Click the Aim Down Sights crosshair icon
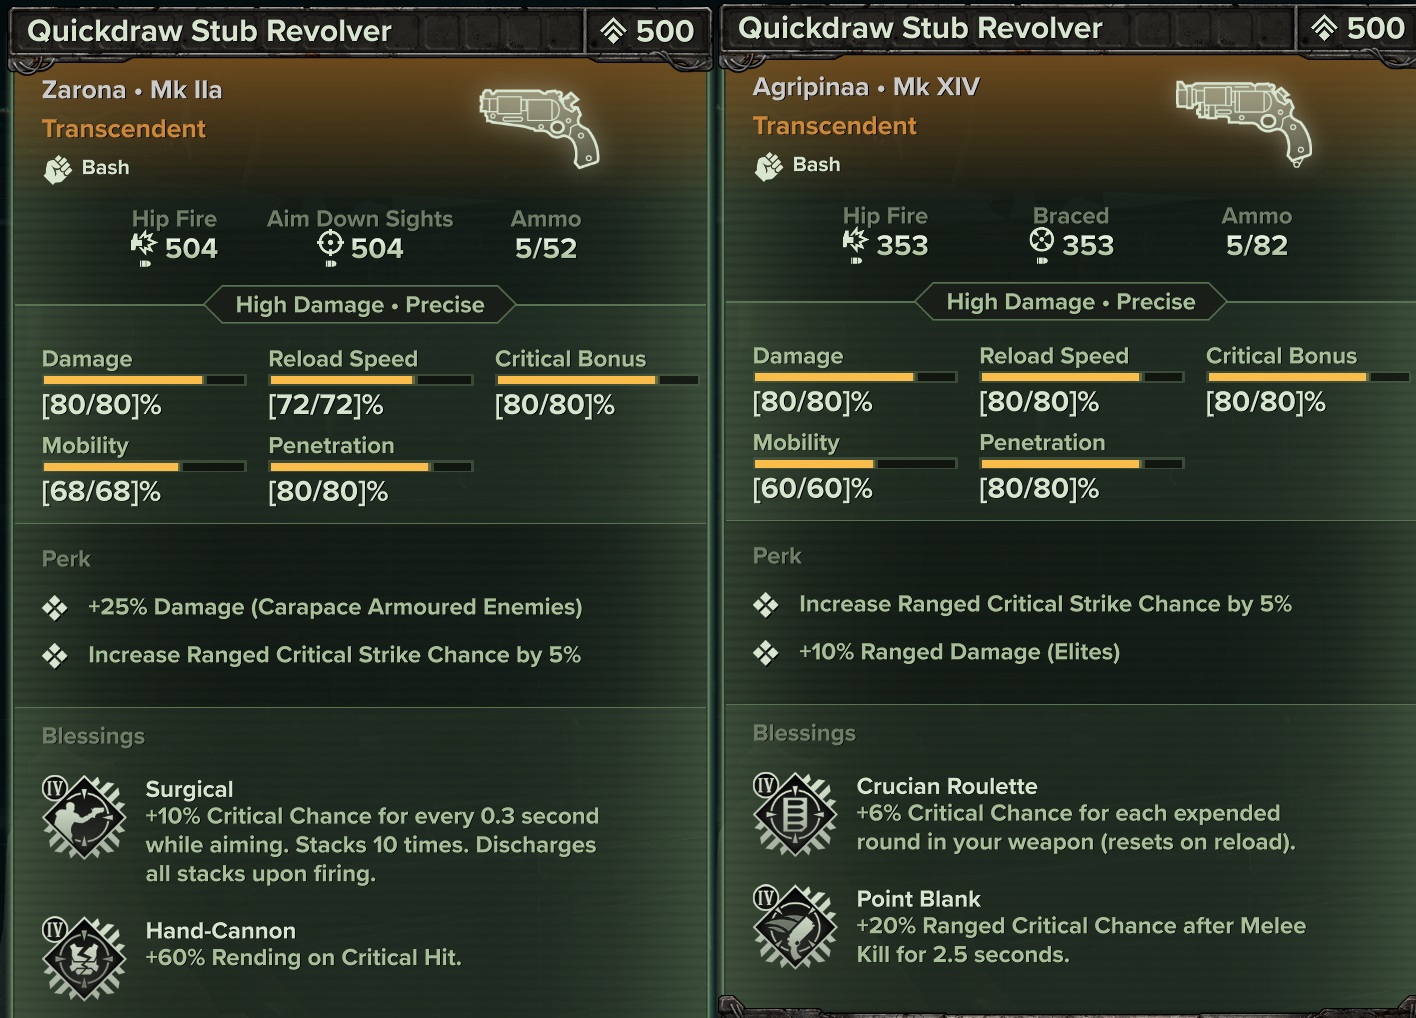1416x1018 pixels. point(330,245)
